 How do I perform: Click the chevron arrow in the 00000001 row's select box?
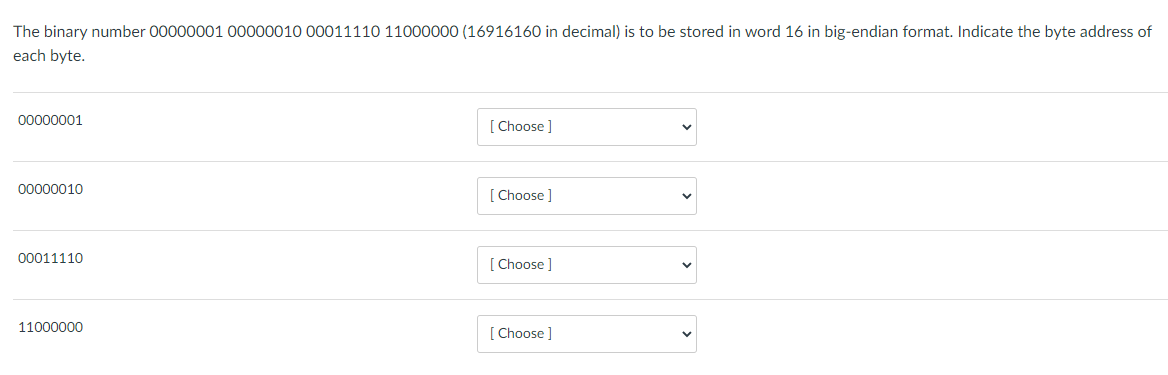(x=686, y=127)
